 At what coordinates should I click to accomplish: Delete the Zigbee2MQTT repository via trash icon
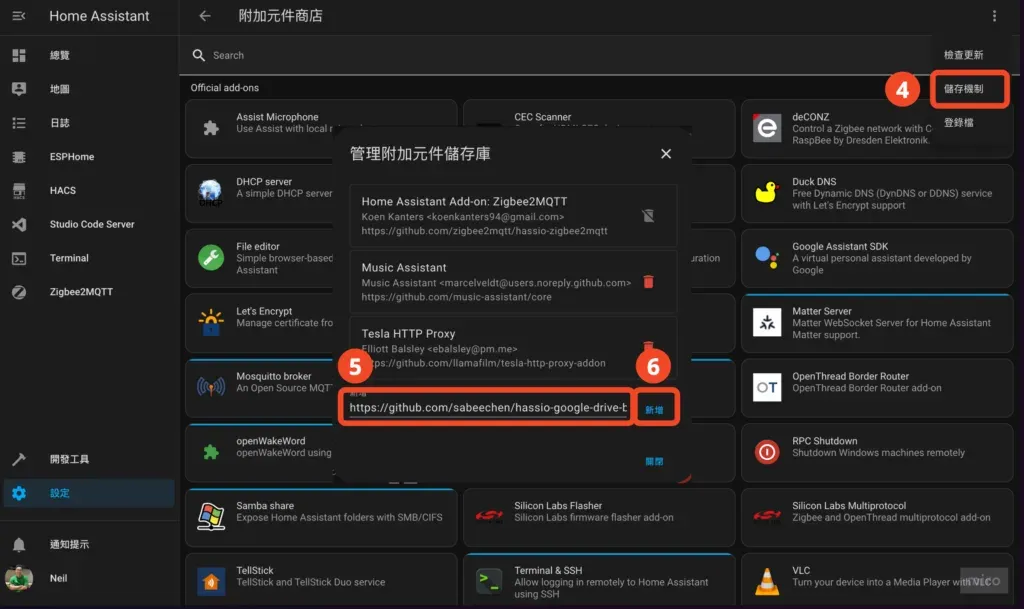pyautogui.click(x=649, y=214)
